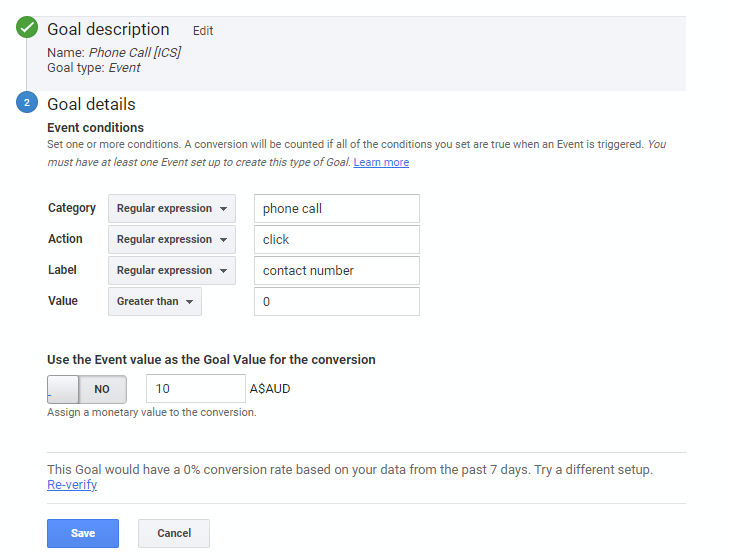Click the Use the Event value heading
This screenshot has width=729, height=556.
pyautogui.click(x=211, y=359)
